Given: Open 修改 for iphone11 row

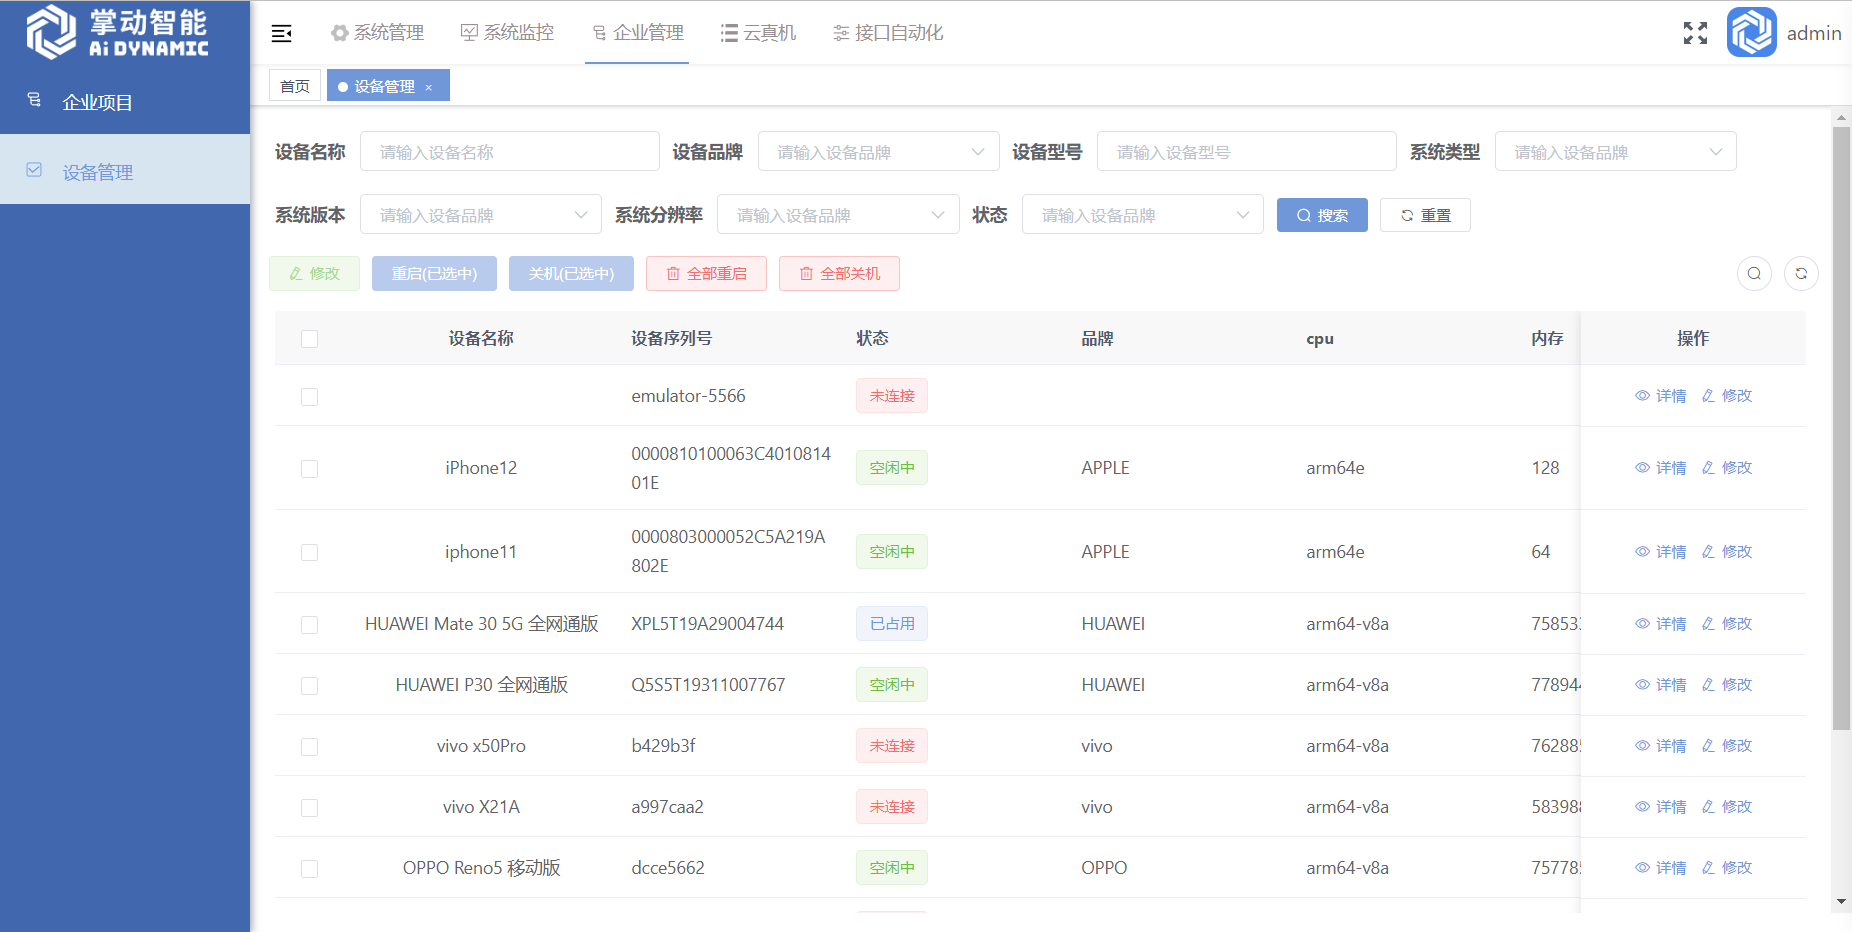Looking at the screenshot, I should [1727, 552].
